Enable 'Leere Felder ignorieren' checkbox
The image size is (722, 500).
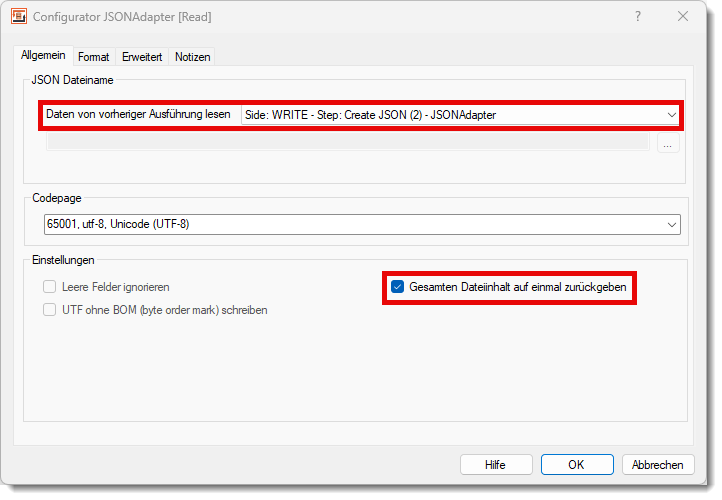[x=49, y=287]
